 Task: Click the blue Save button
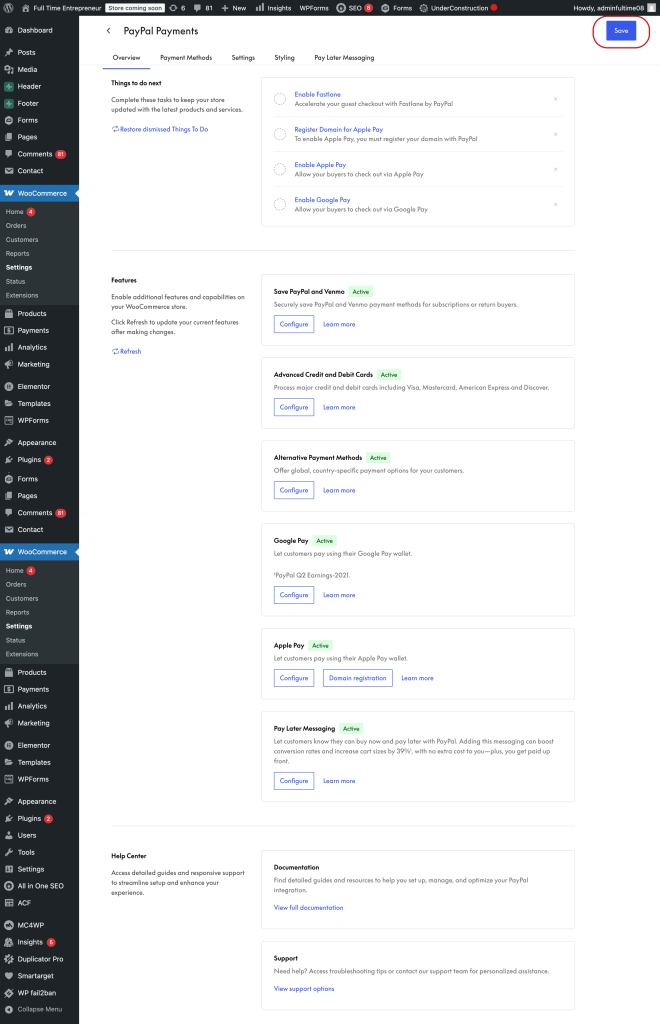(621, 31)
